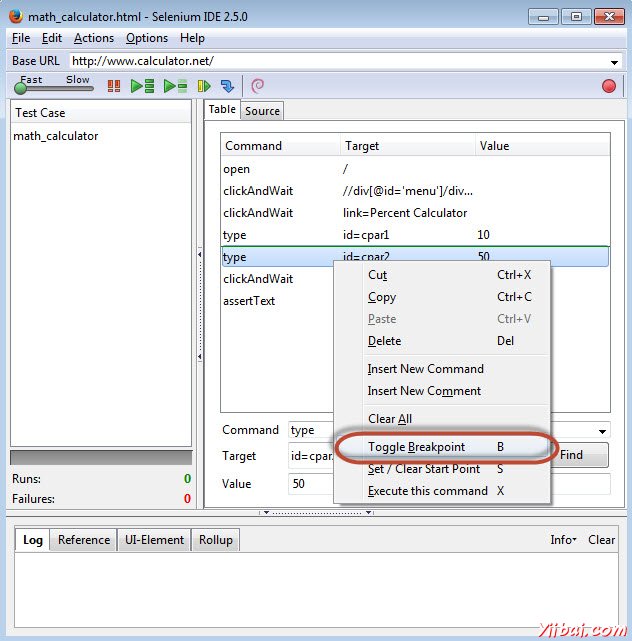Choose Copy from context menu
The image size is (632, 641).
[442, 297]
